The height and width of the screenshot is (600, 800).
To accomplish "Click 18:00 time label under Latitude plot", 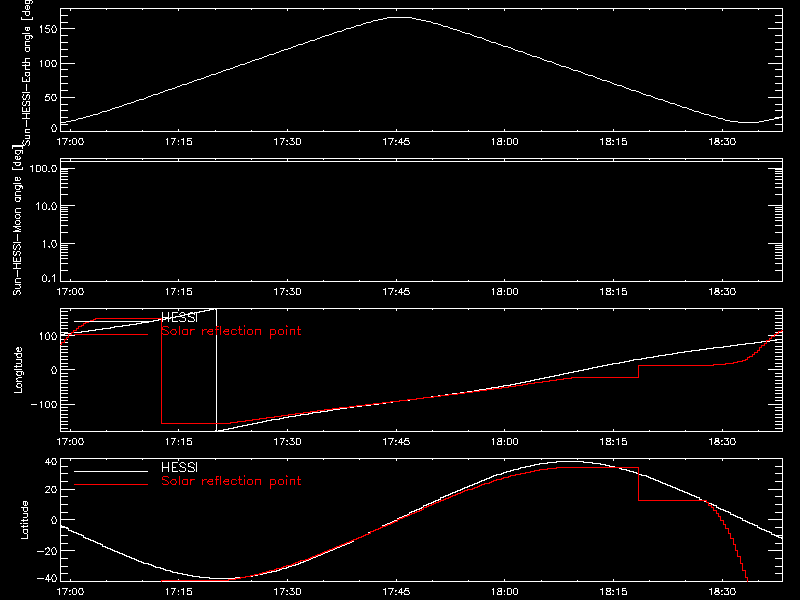I will [505, 592].
